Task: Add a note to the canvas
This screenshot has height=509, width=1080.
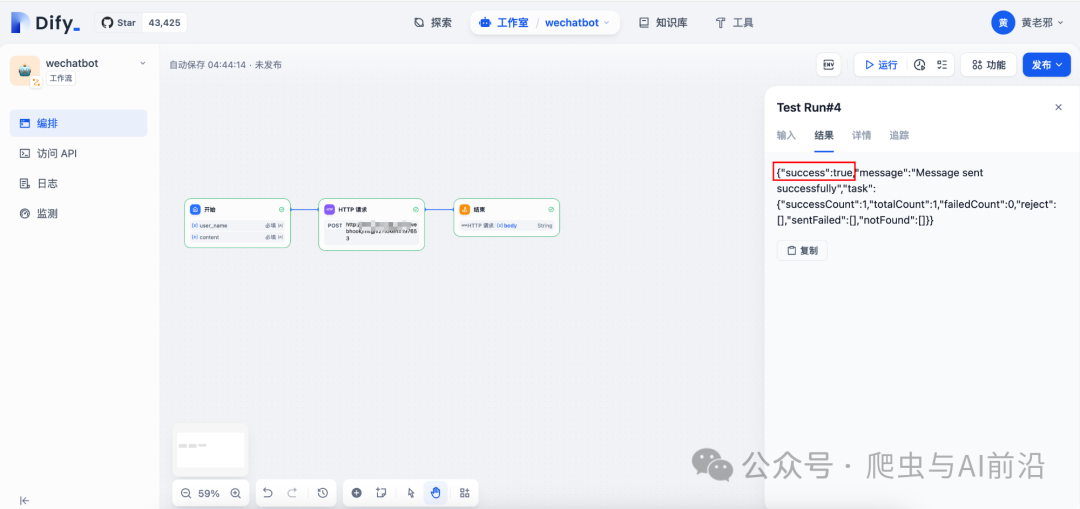Action: pyautogui.click(x=381, y=493)
